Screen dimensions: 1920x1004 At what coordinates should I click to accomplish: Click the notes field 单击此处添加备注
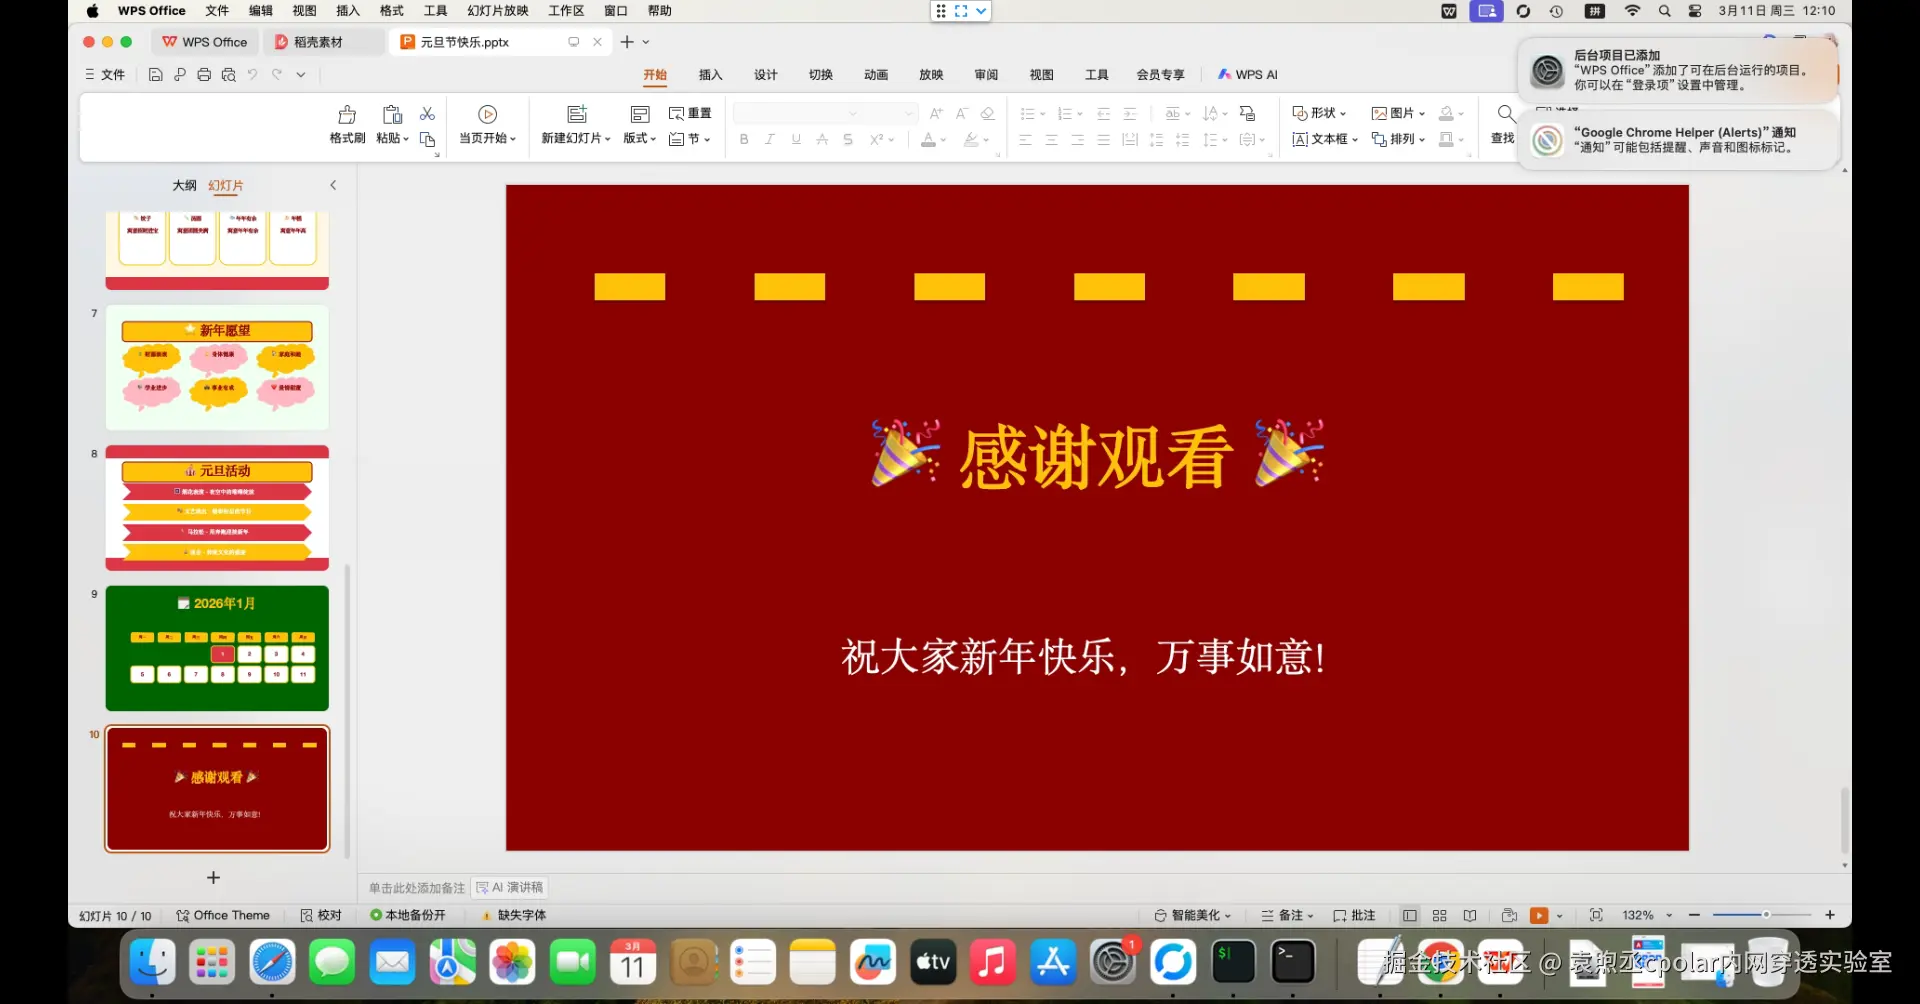point(417,888)
